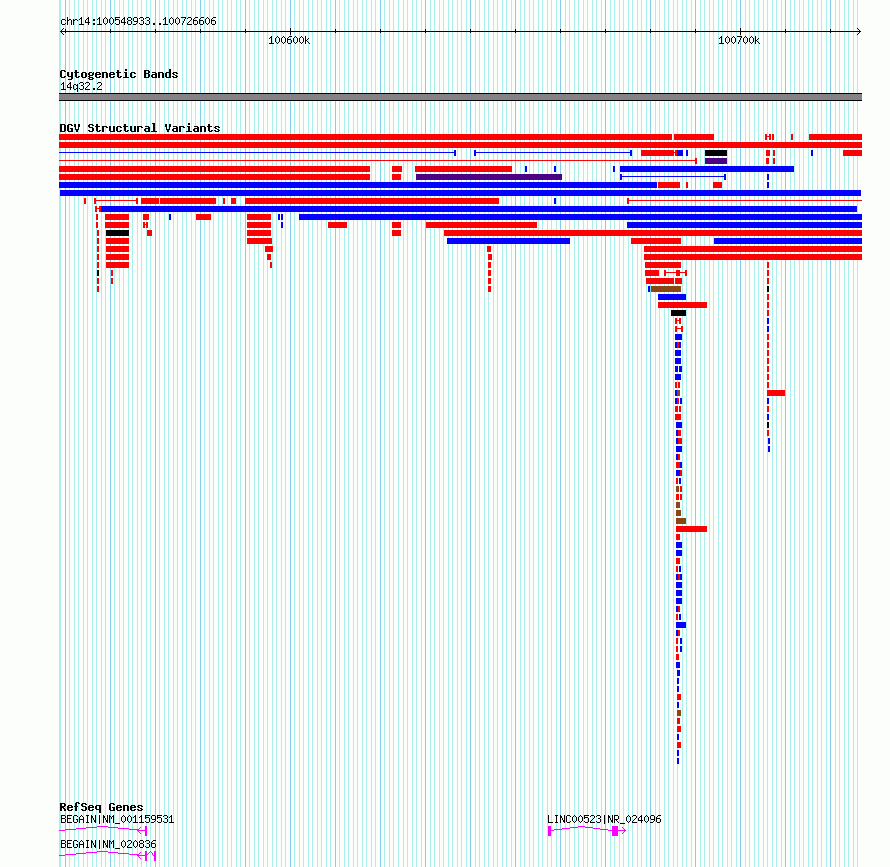Click the 100600k ruler tick label
890x867 pixels.
[x=289, y=40]
